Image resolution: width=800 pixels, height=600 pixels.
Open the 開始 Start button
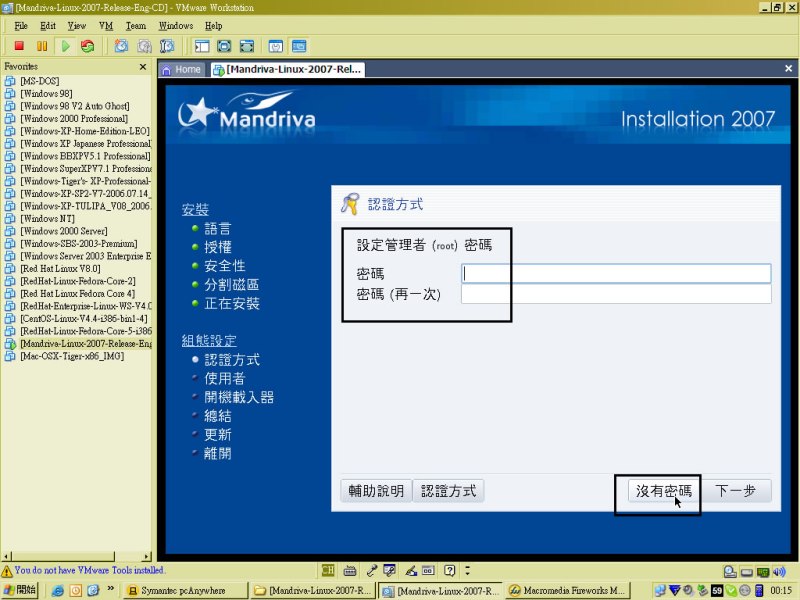coord(20,590)
